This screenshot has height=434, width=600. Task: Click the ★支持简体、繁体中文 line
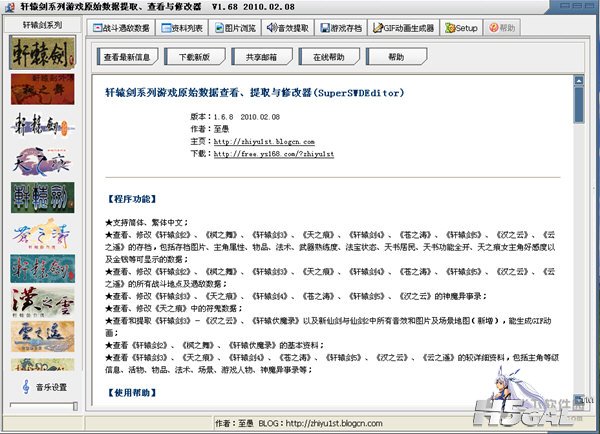147,223
